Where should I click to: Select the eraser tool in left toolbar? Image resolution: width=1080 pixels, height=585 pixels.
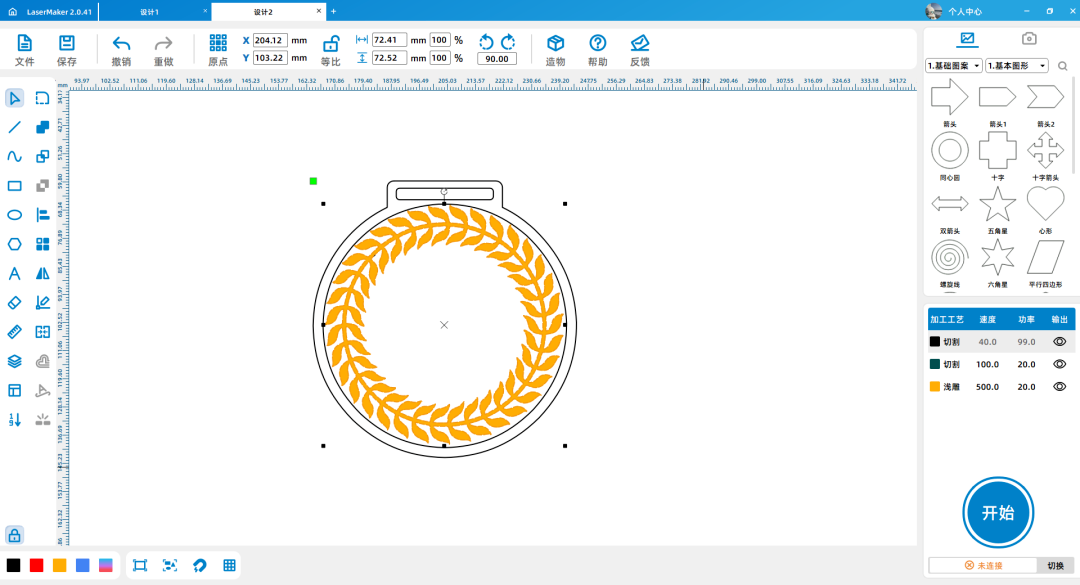pos(15,302)
